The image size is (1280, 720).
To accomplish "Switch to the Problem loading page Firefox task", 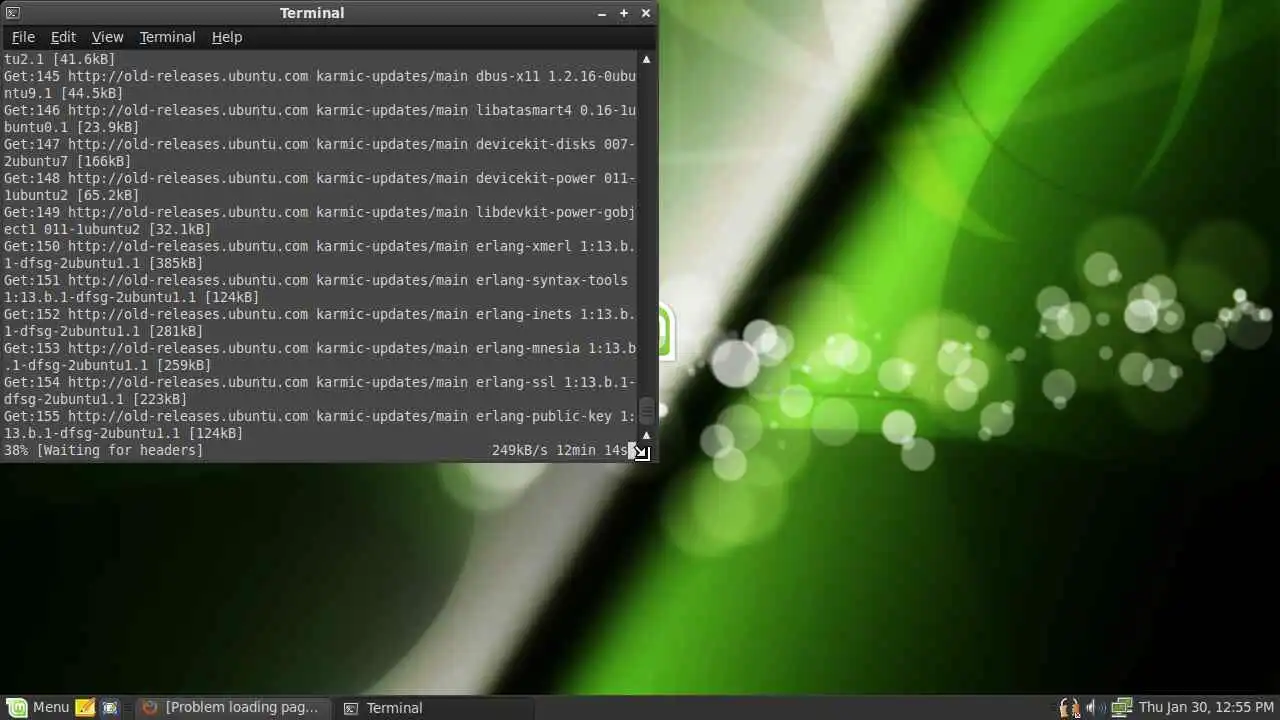I will coord(232,707).
